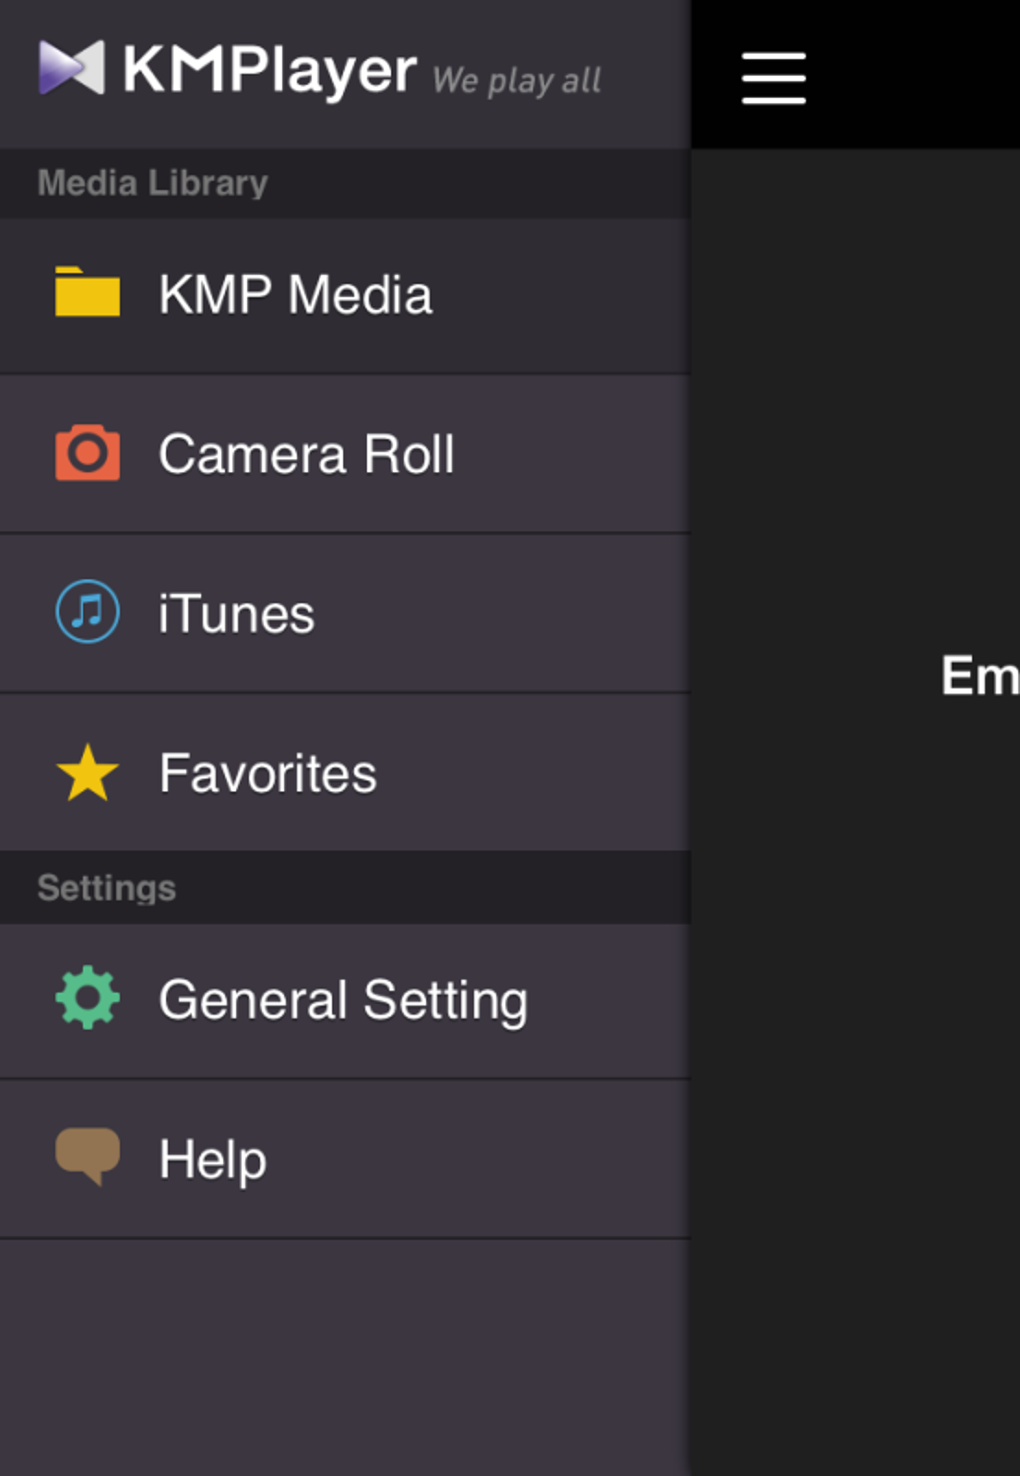Screen dimensions: 1020x1476
Task: Click the Settings section header
Action: pyautogui.click(x=106, y=888)
